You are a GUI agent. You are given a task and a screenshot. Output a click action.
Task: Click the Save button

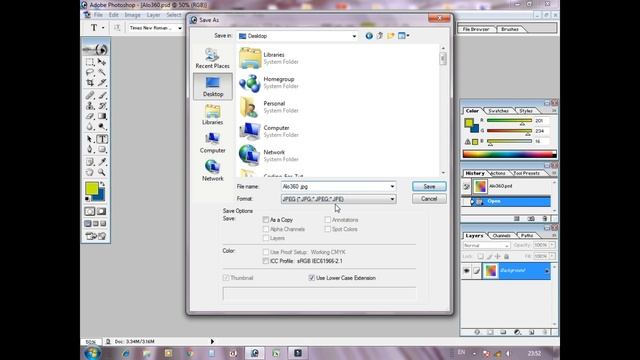click(429, 187)
